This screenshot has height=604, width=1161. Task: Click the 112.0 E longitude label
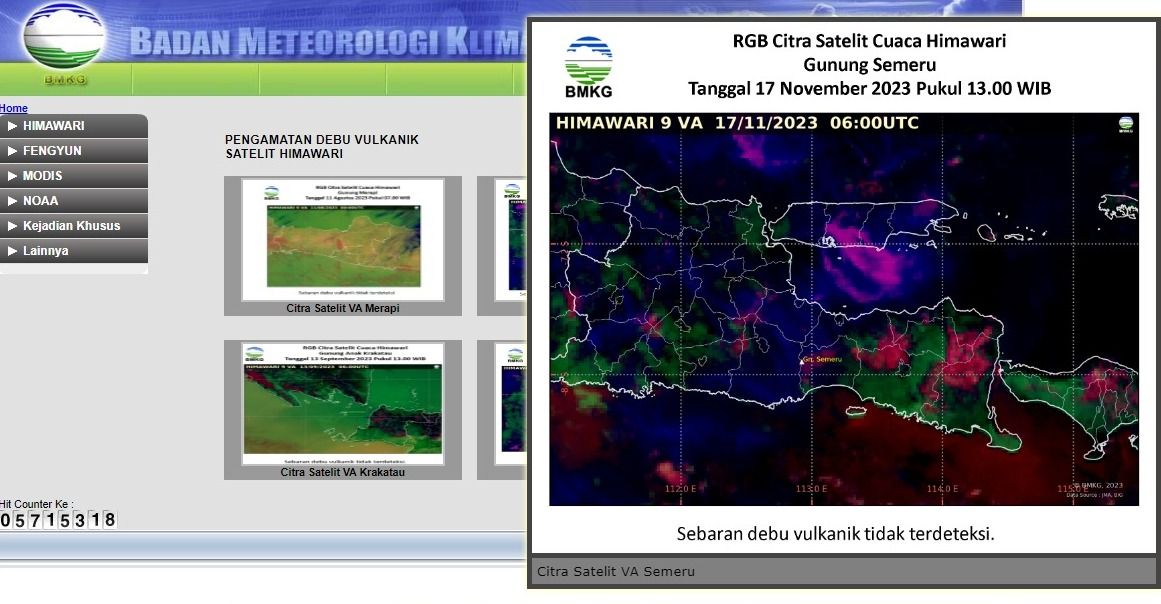click(x=681, y=489)
